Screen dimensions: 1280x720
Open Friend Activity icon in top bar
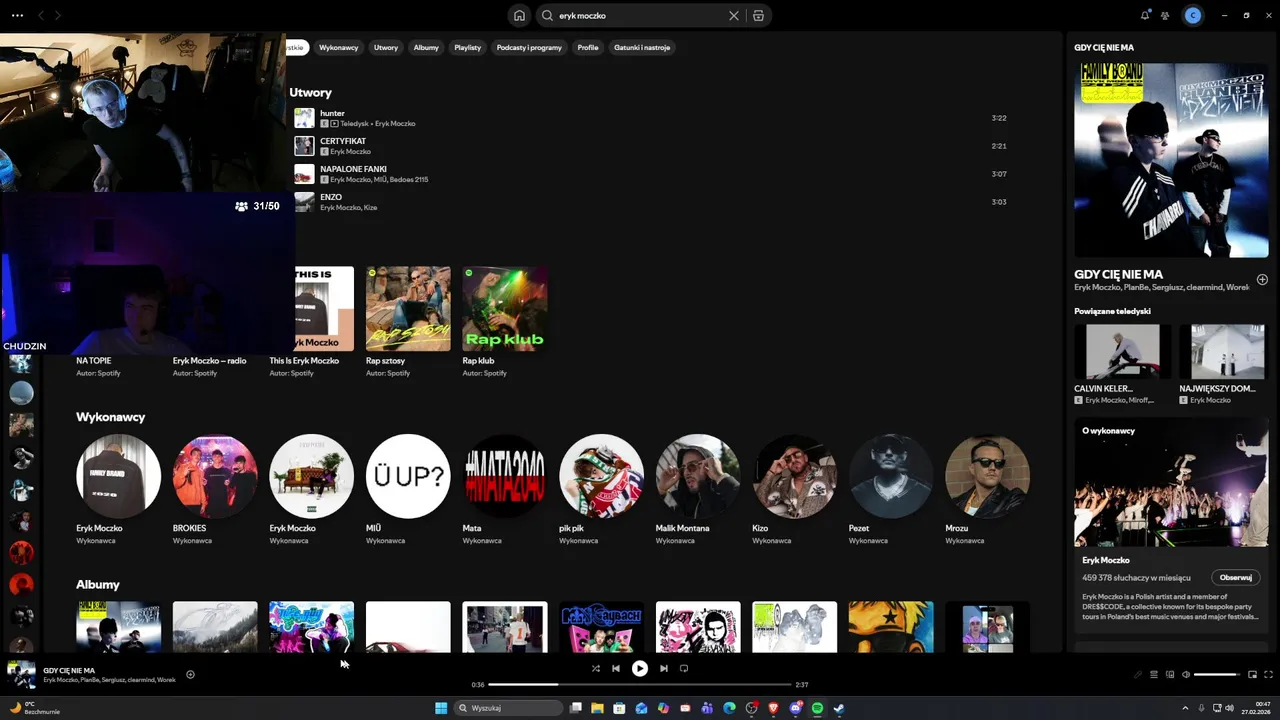point(1165,16)
